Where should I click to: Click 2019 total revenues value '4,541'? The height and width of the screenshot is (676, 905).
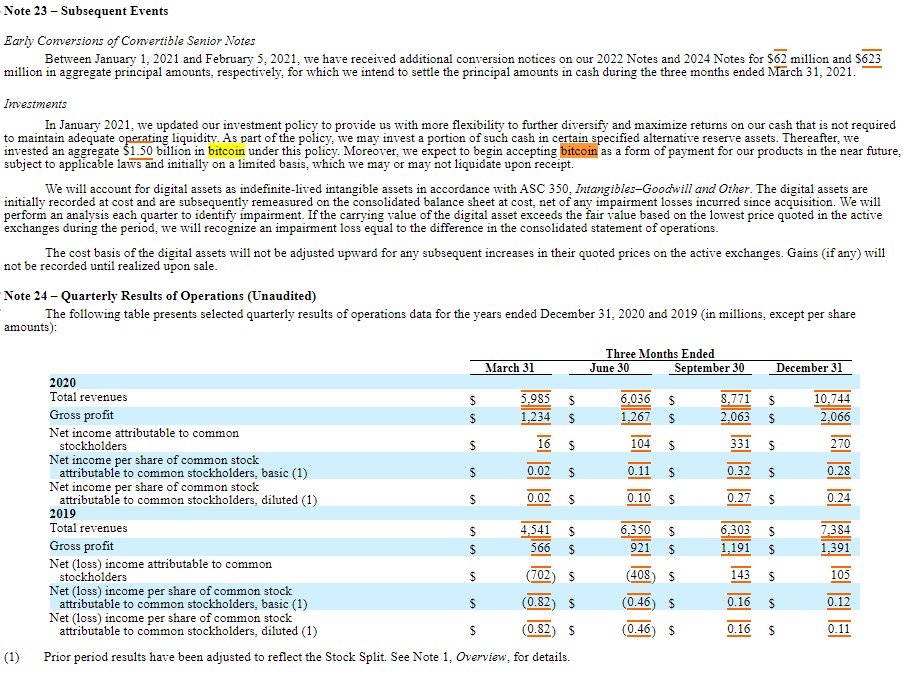point(535,529)
